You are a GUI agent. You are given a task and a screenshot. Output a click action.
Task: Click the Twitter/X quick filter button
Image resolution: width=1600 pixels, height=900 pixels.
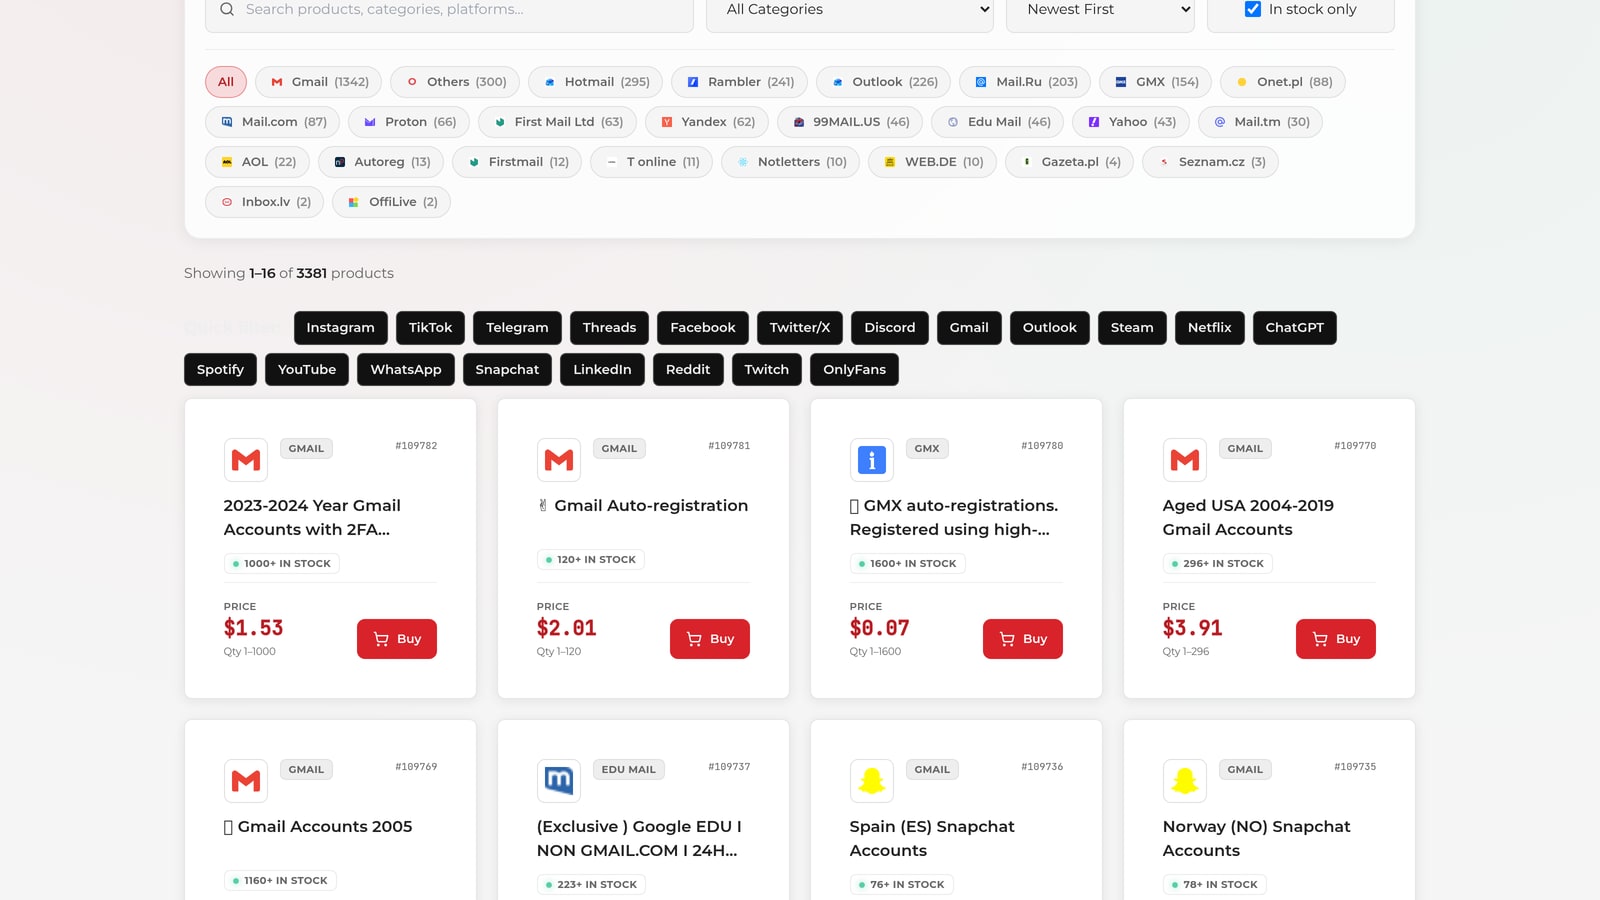(800, 328)
